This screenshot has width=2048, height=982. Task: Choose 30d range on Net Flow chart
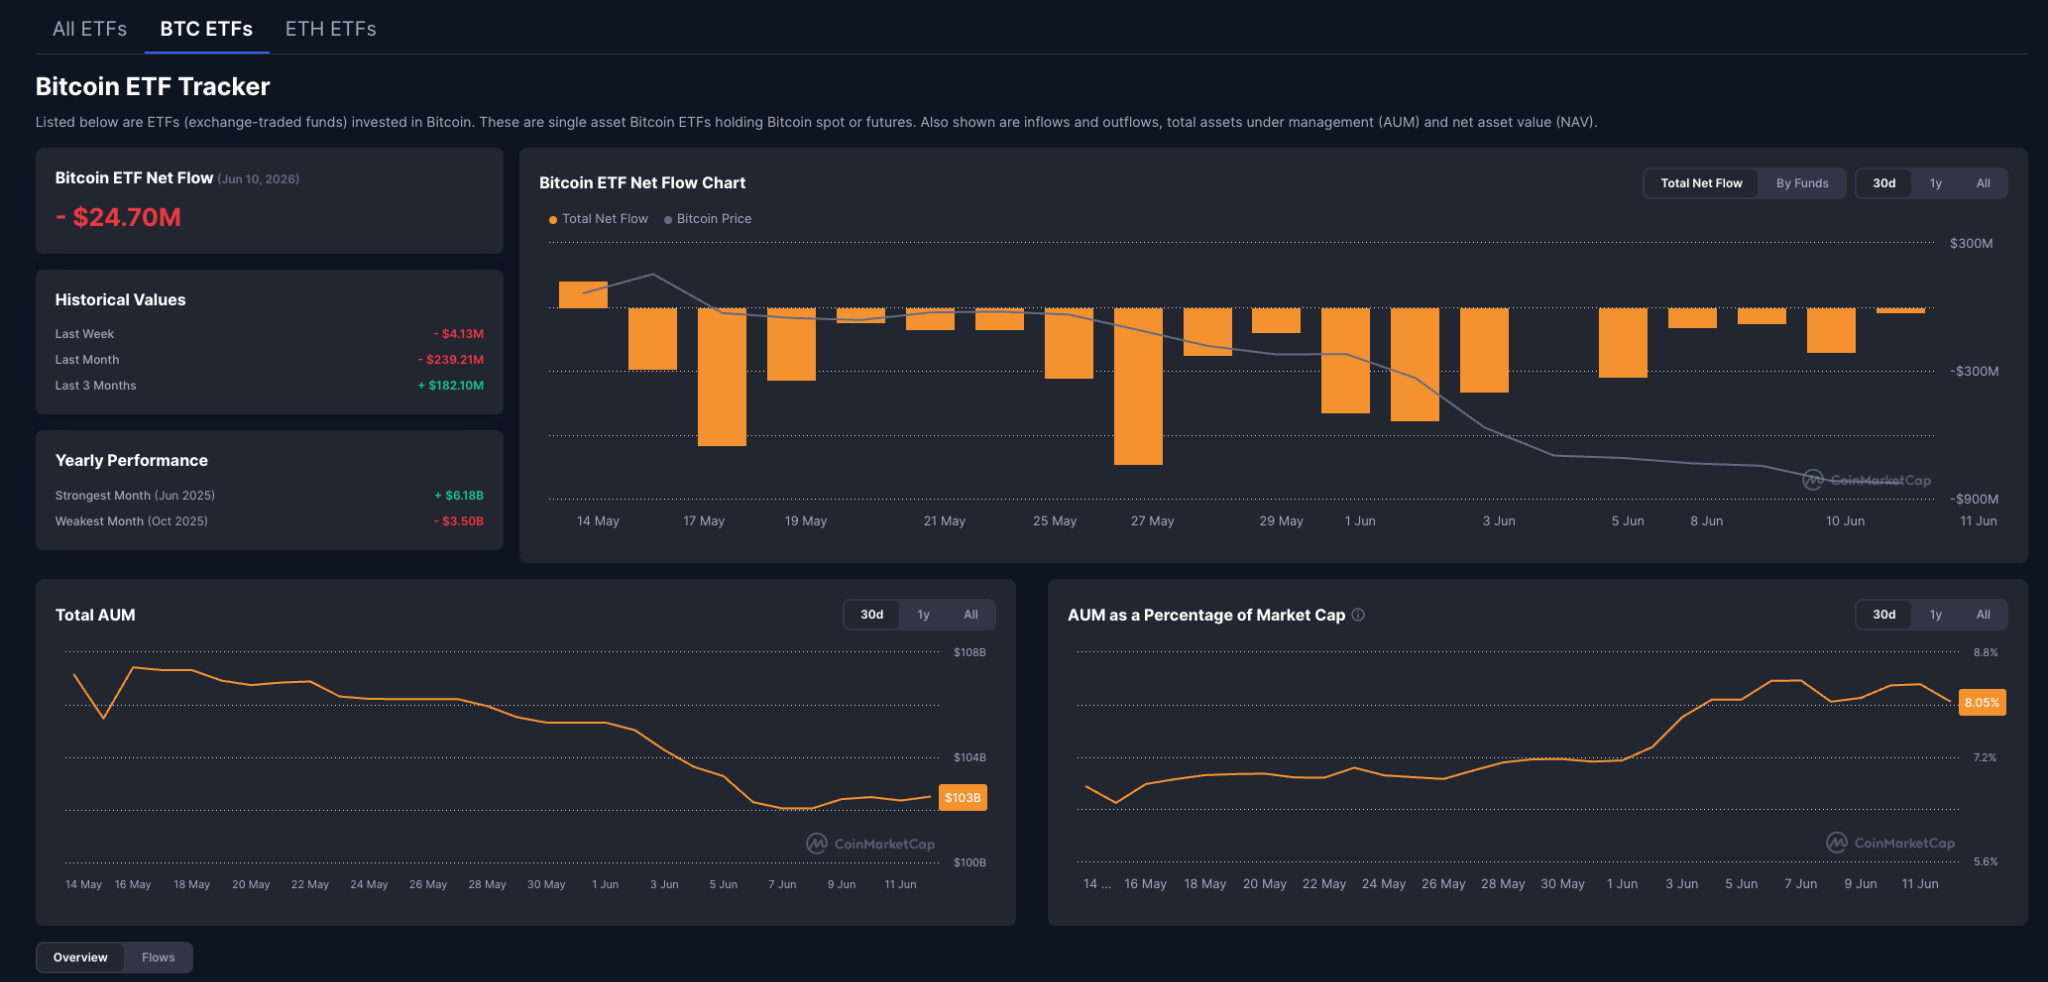pyautogui.click(x=1884, y=183)
